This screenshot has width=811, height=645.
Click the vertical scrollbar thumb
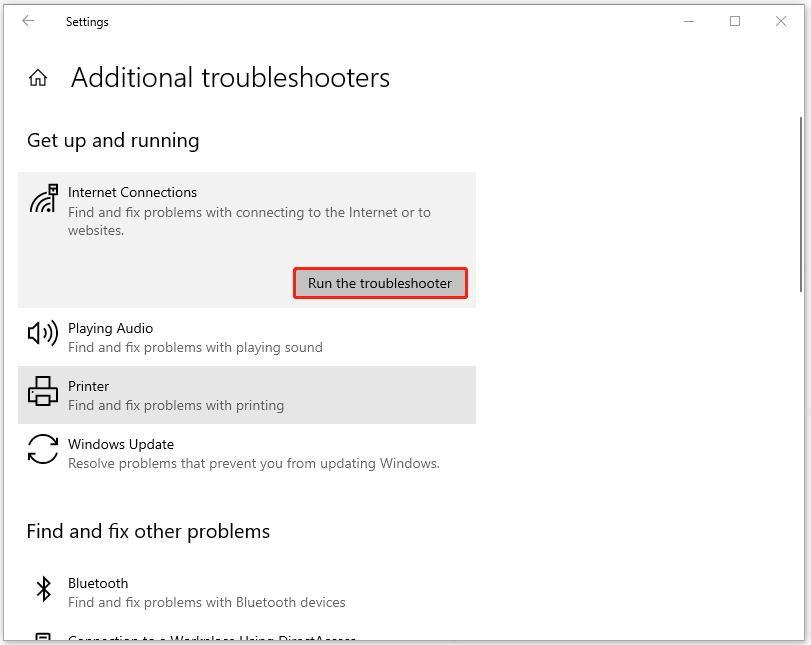tap(801, 204)
